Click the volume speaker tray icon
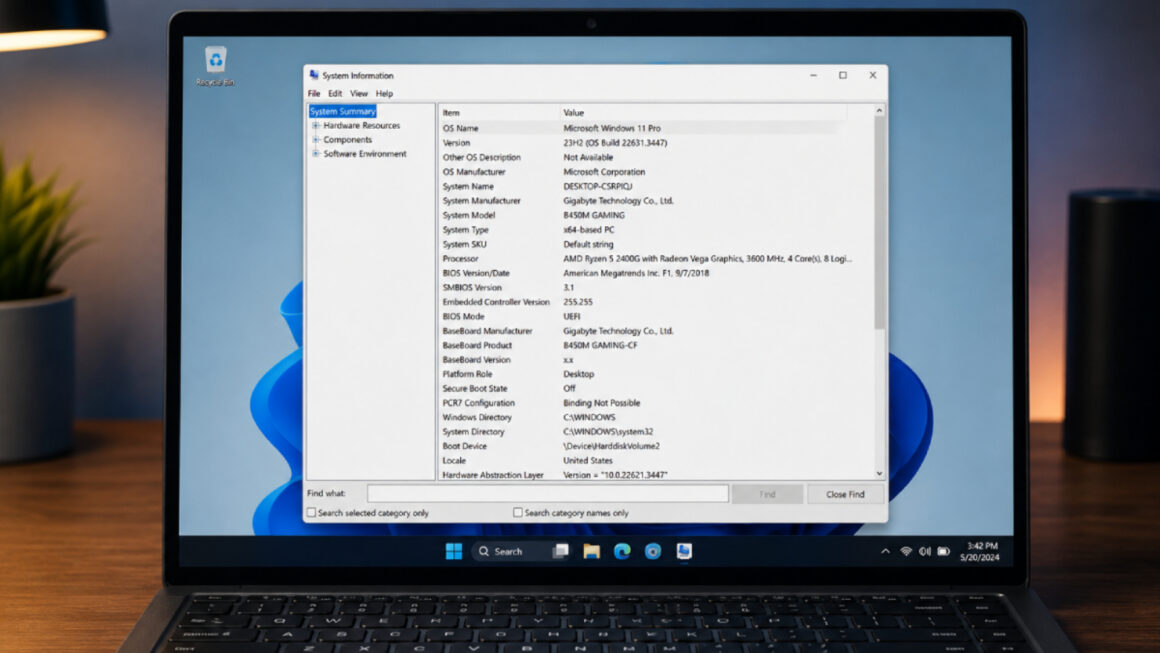The height and width of the screenshot is (653, 1160). tap(925, 551)
